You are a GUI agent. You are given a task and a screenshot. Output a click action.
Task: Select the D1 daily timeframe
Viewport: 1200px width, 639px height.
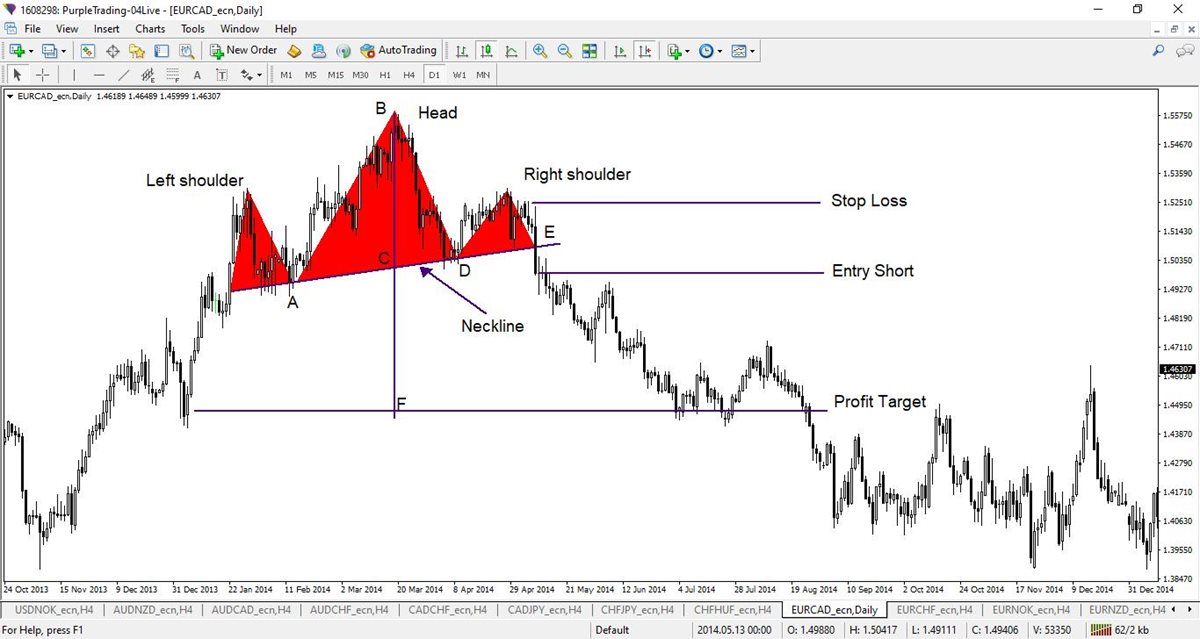434,75
